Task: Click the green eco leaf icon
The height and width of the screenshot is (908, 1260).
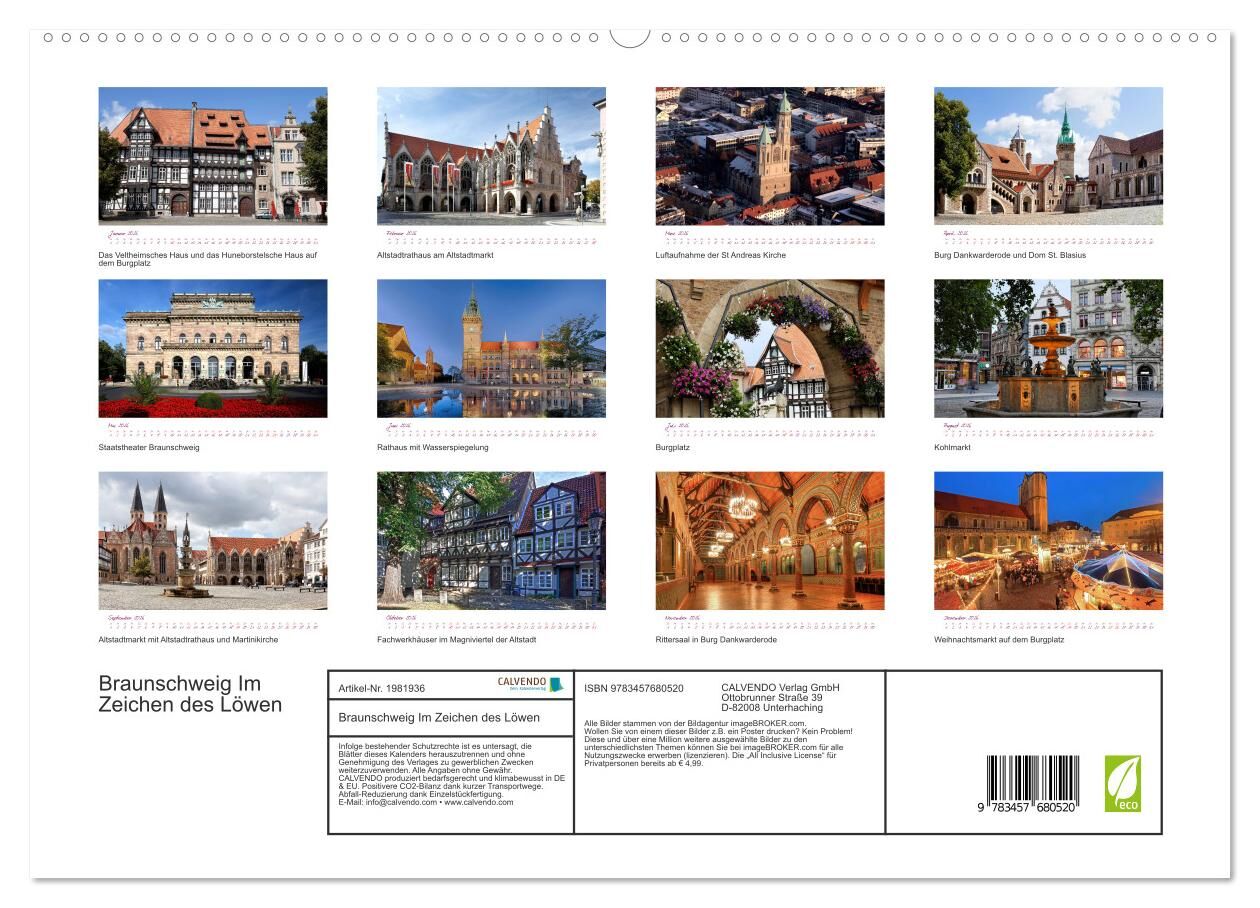Action: [x=1122, y=783]
